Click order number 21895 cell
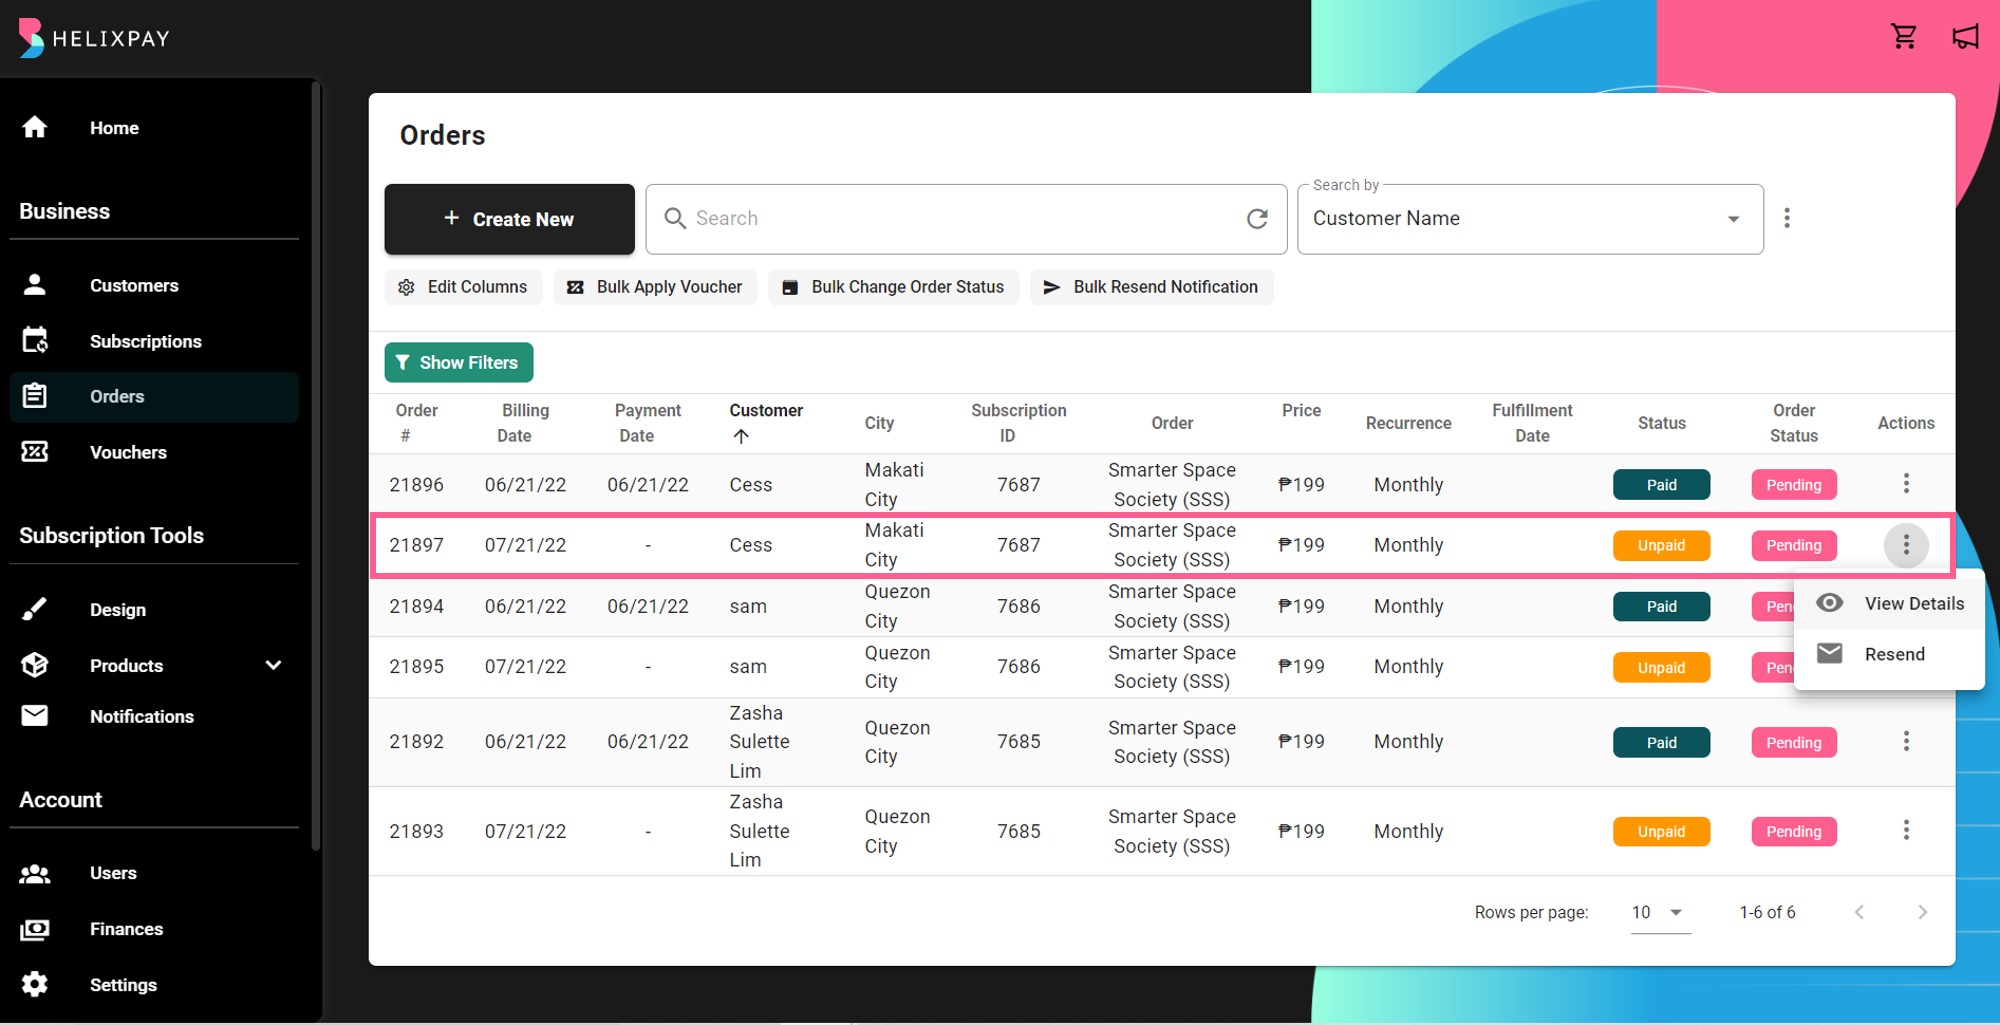 416,666
